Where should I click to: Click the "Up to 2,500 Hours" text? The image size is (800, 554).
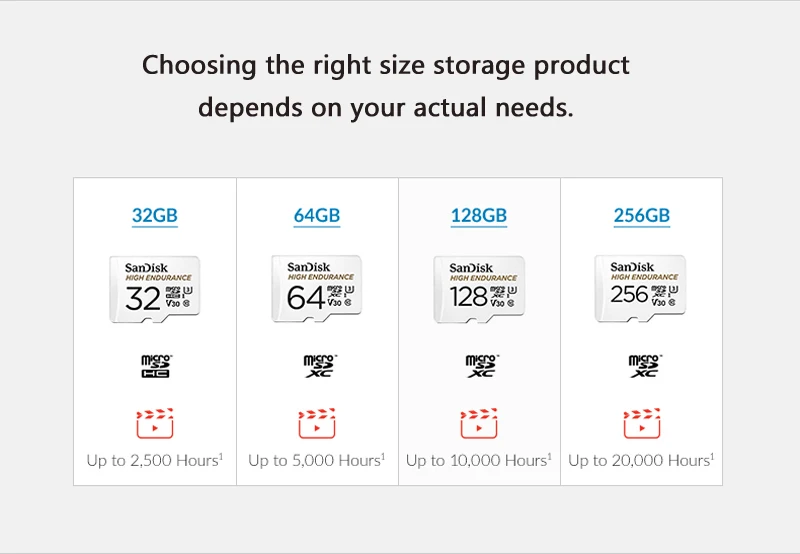click(154, 460)
